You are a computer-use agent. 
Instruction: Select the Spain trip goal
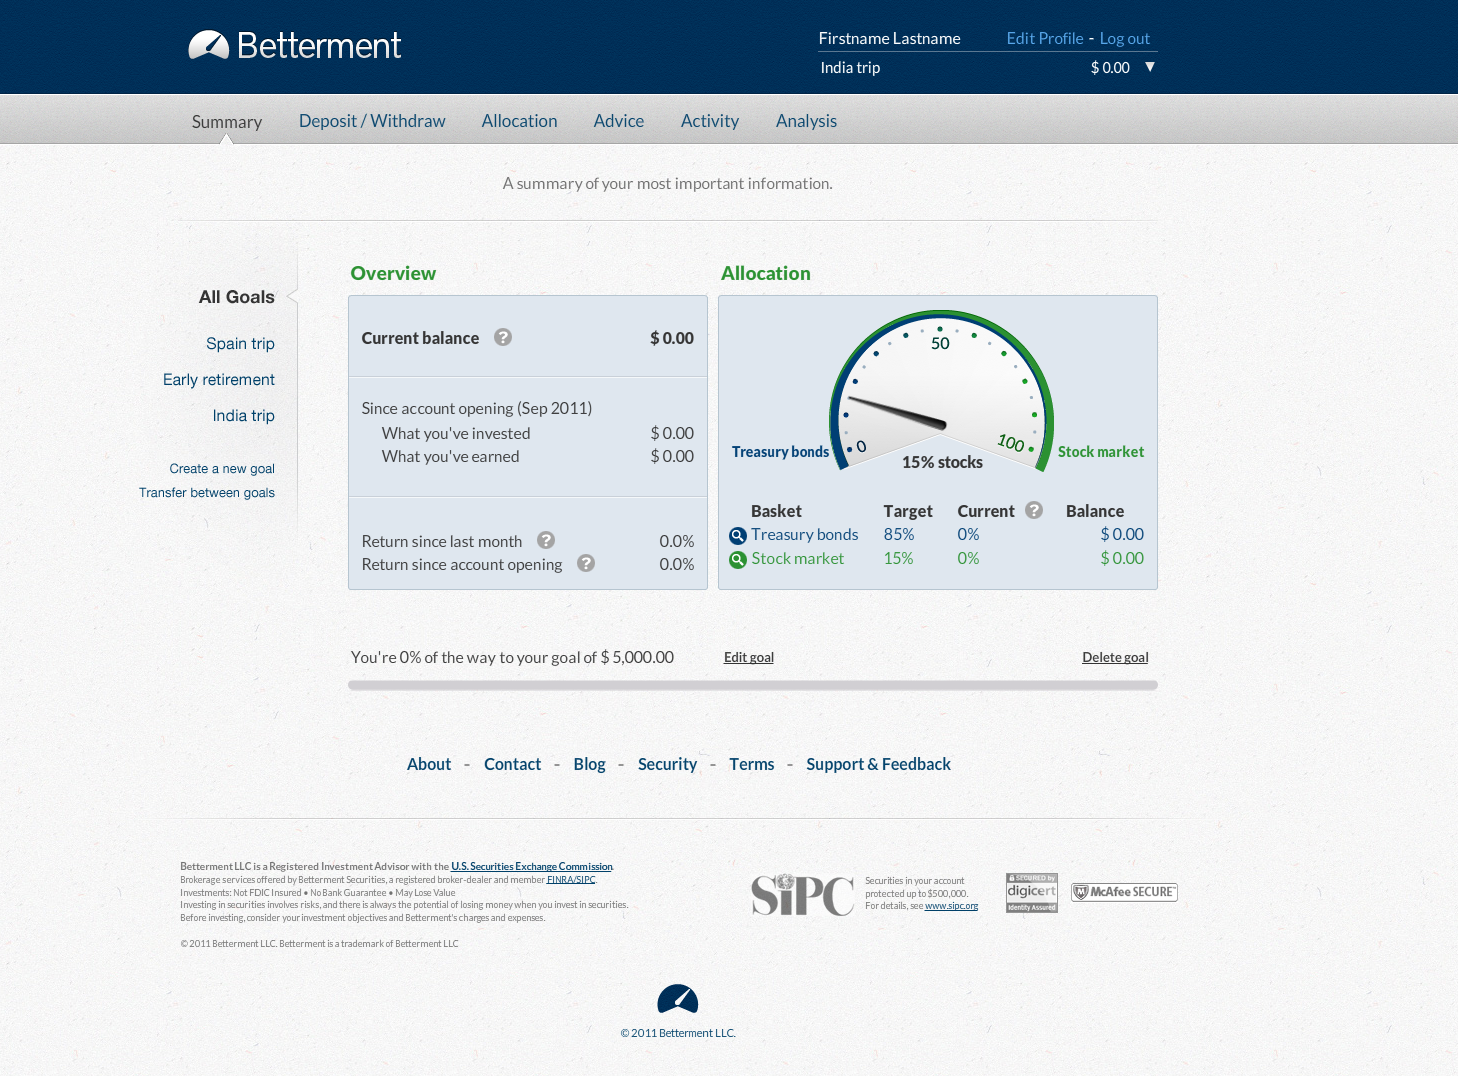(240, 343)
